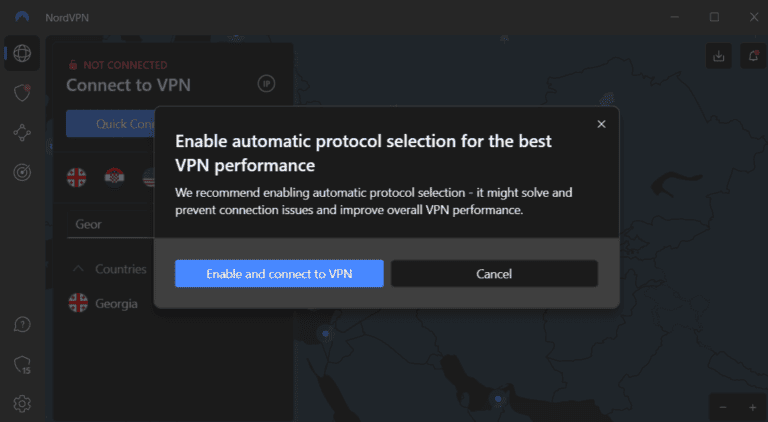Open the help question mark icon
768x422 pixels.
tap(22, 325)
